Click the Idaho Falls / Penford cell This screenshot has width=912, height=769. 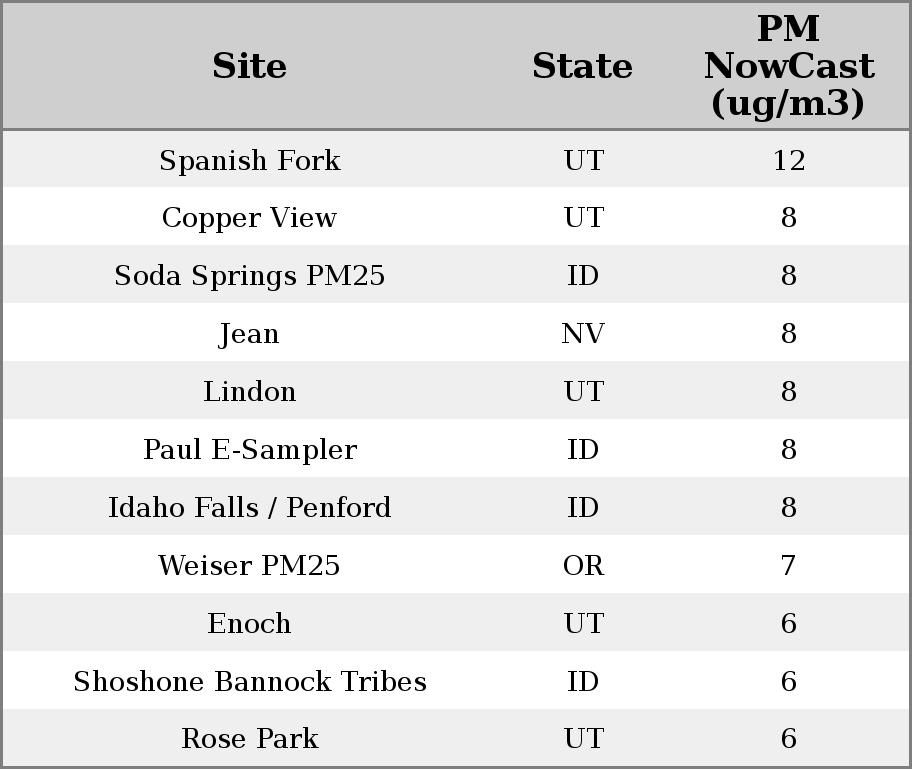250,508
